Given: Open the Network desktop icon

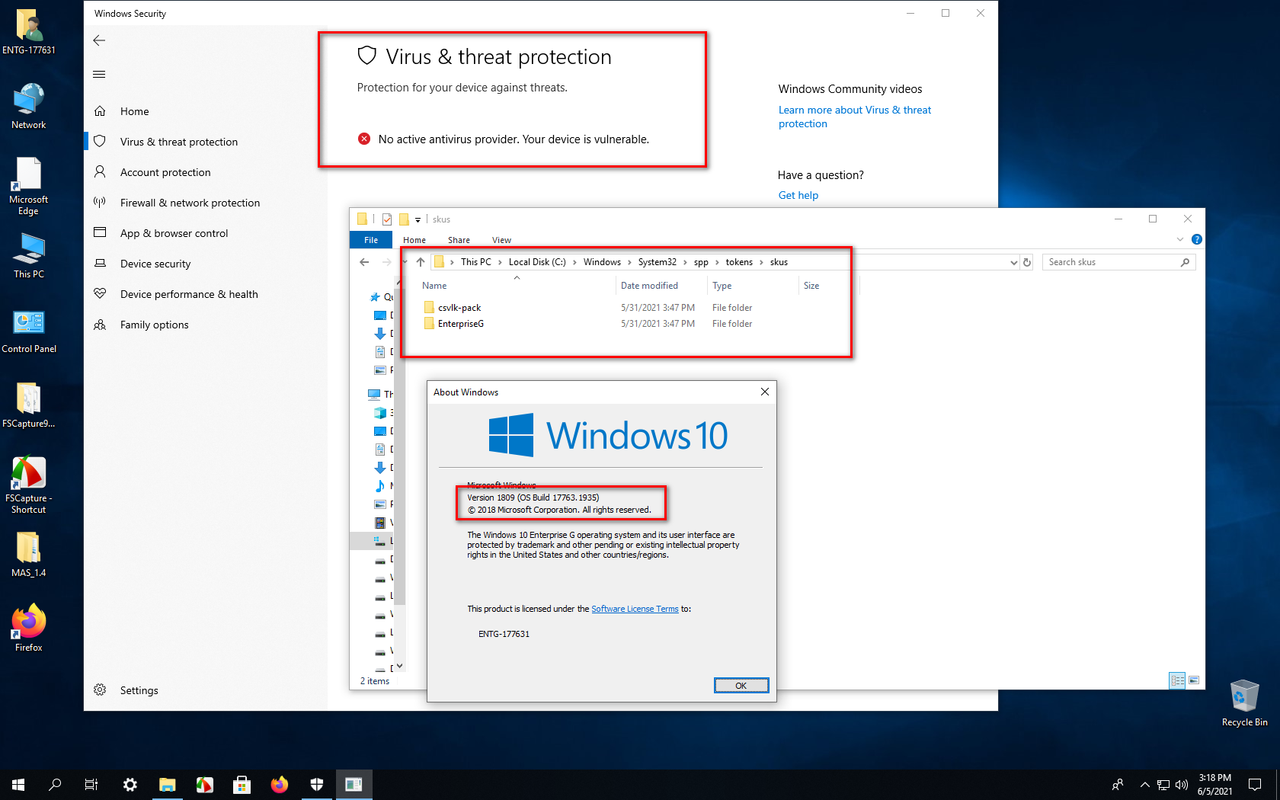Looking at the screenshot, I should (28, 106).
